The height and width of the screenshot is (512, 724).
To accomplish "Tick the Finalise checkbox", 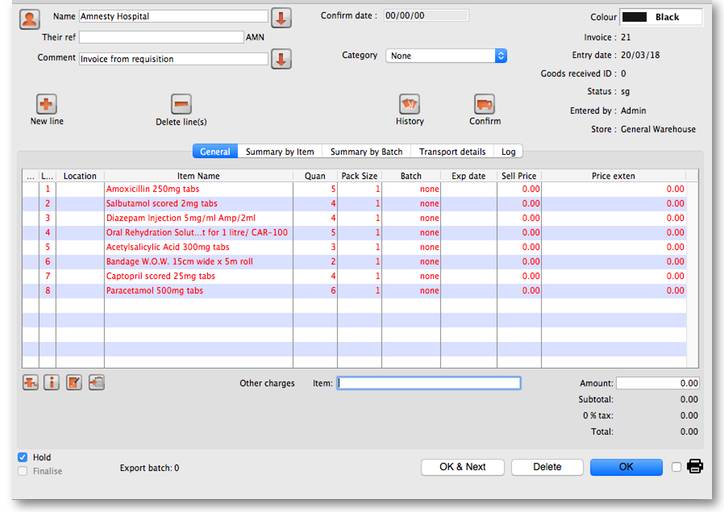I will click(23, 471).
